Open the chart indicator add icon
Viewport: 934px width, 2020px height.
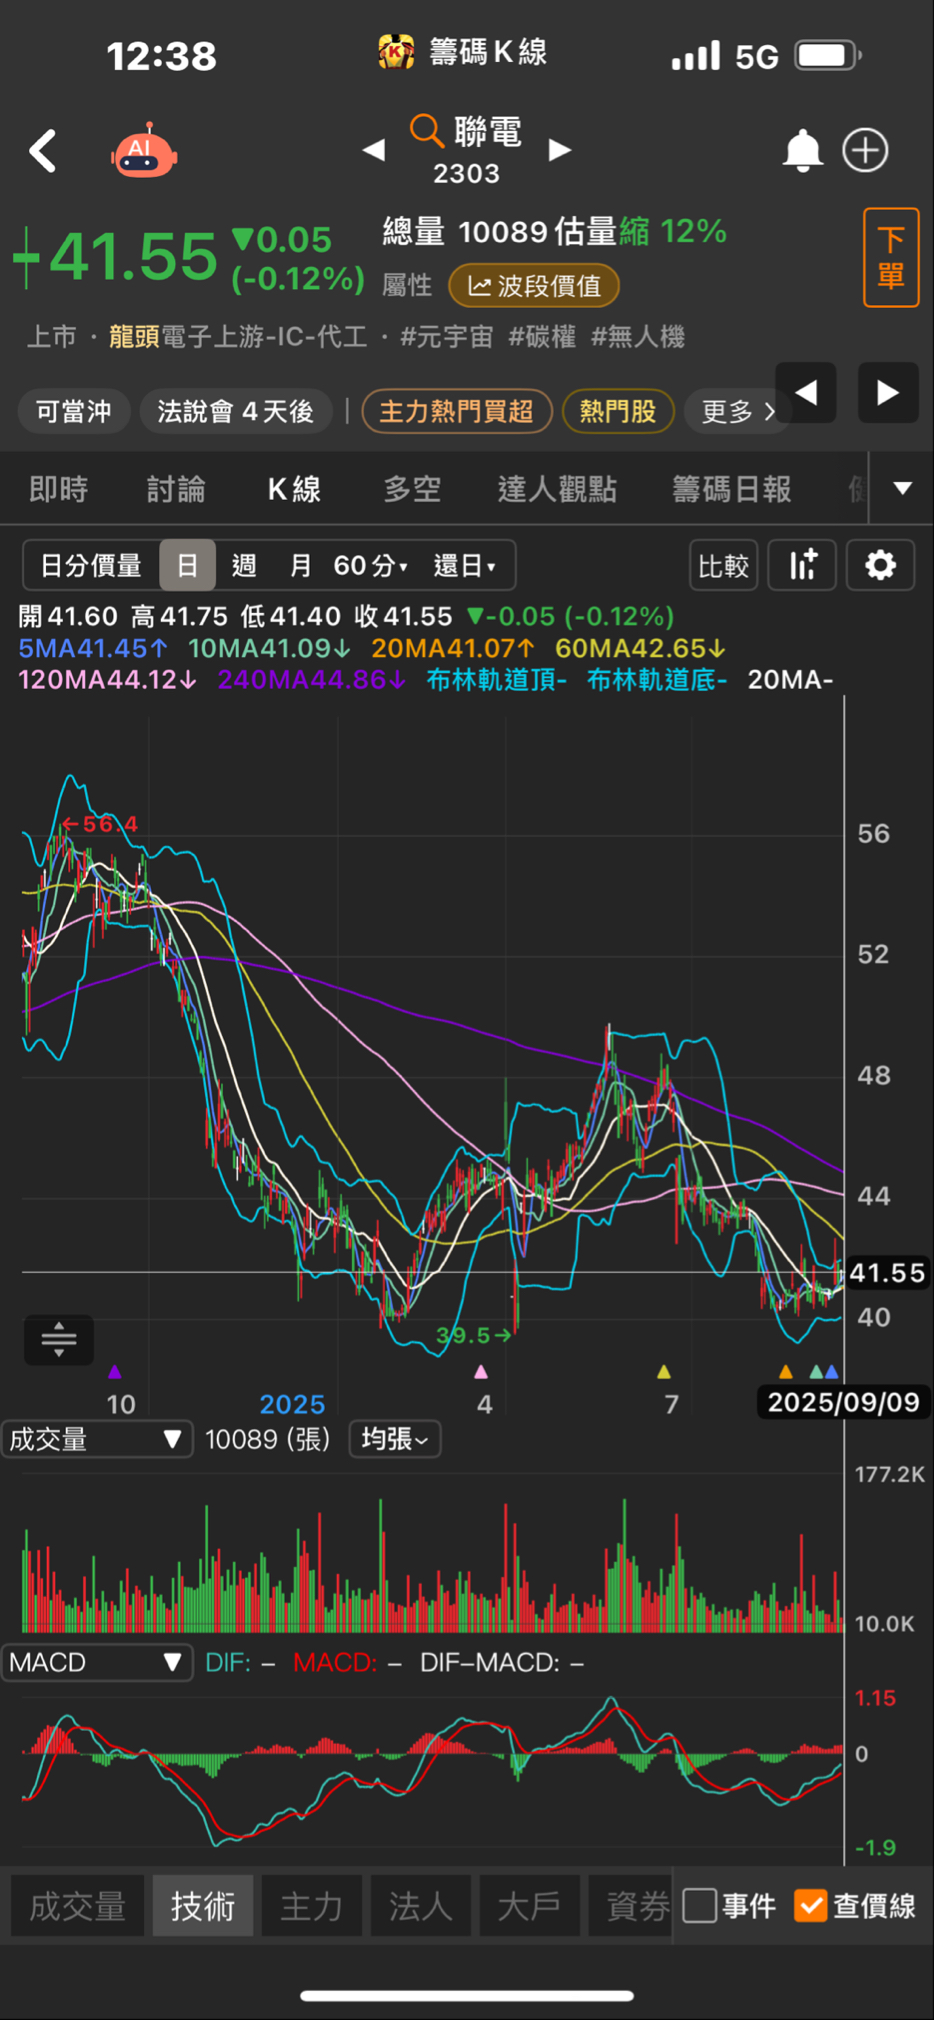click(x=803, y=566)
